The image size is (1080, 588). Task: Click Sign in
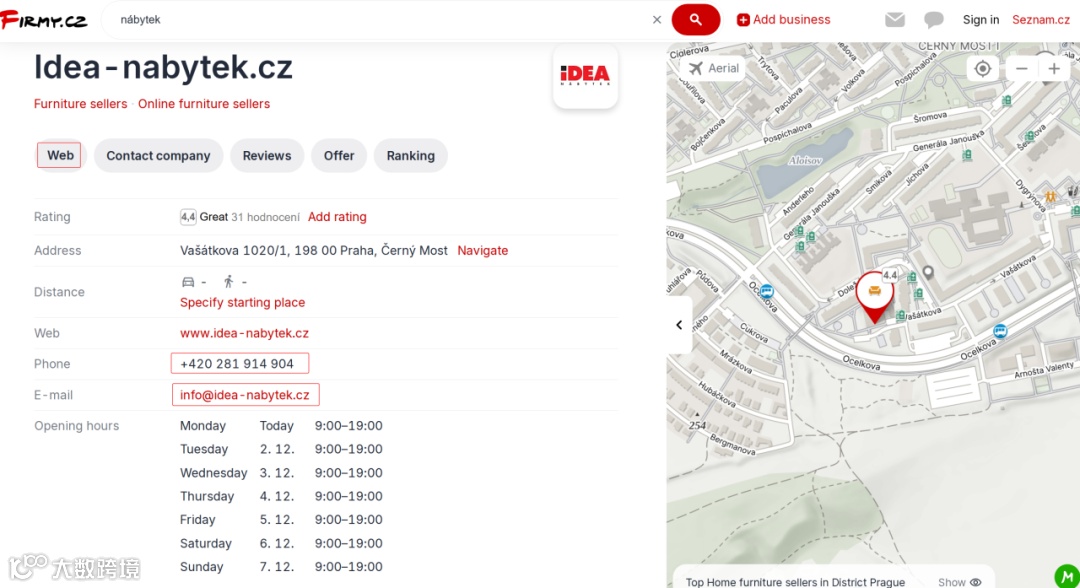tap(981, 20)
